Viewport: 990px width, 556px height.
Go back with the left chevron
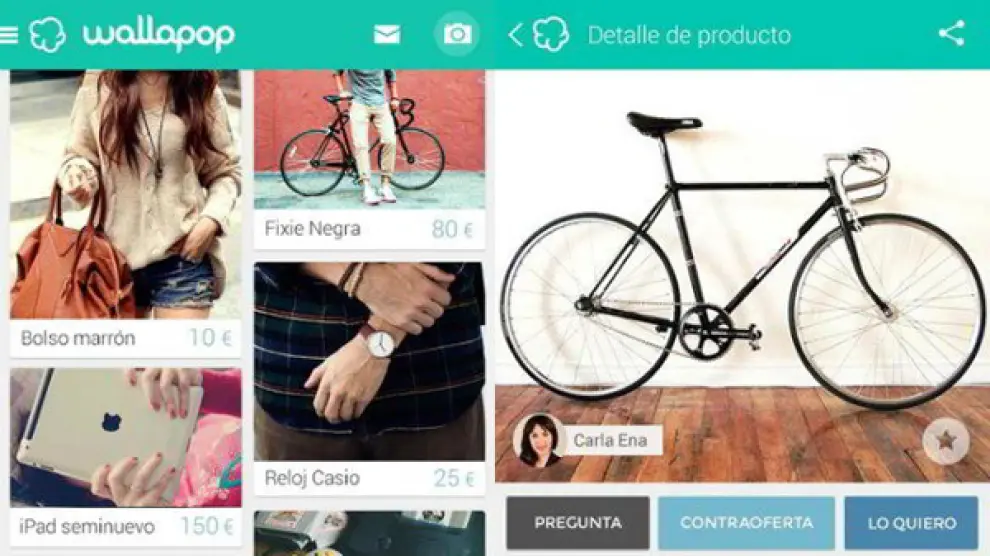click(x=515, y=35)
